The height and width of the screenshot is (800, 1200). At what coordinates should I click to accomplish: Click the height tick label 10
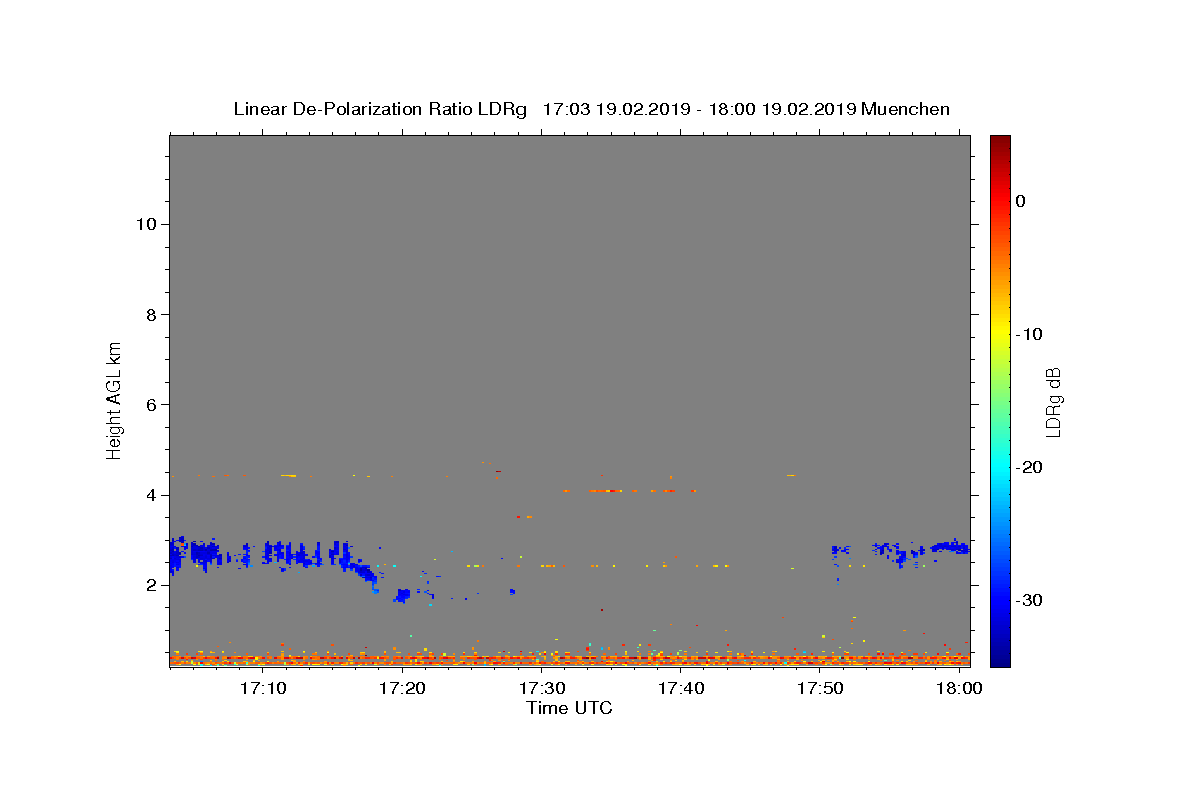point(145,224)
